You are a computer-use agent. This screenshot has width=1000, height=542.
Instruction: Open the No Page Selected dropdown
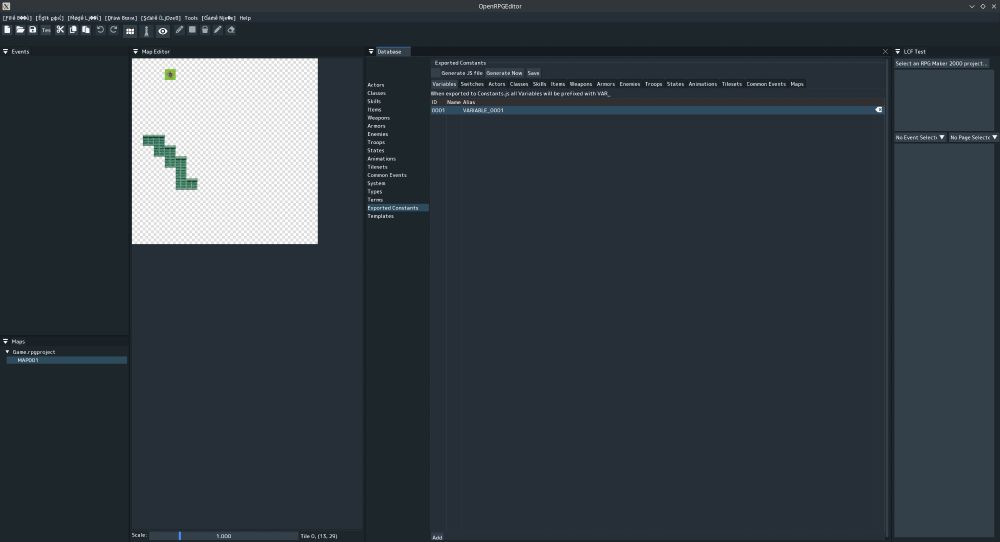point(973,137)
